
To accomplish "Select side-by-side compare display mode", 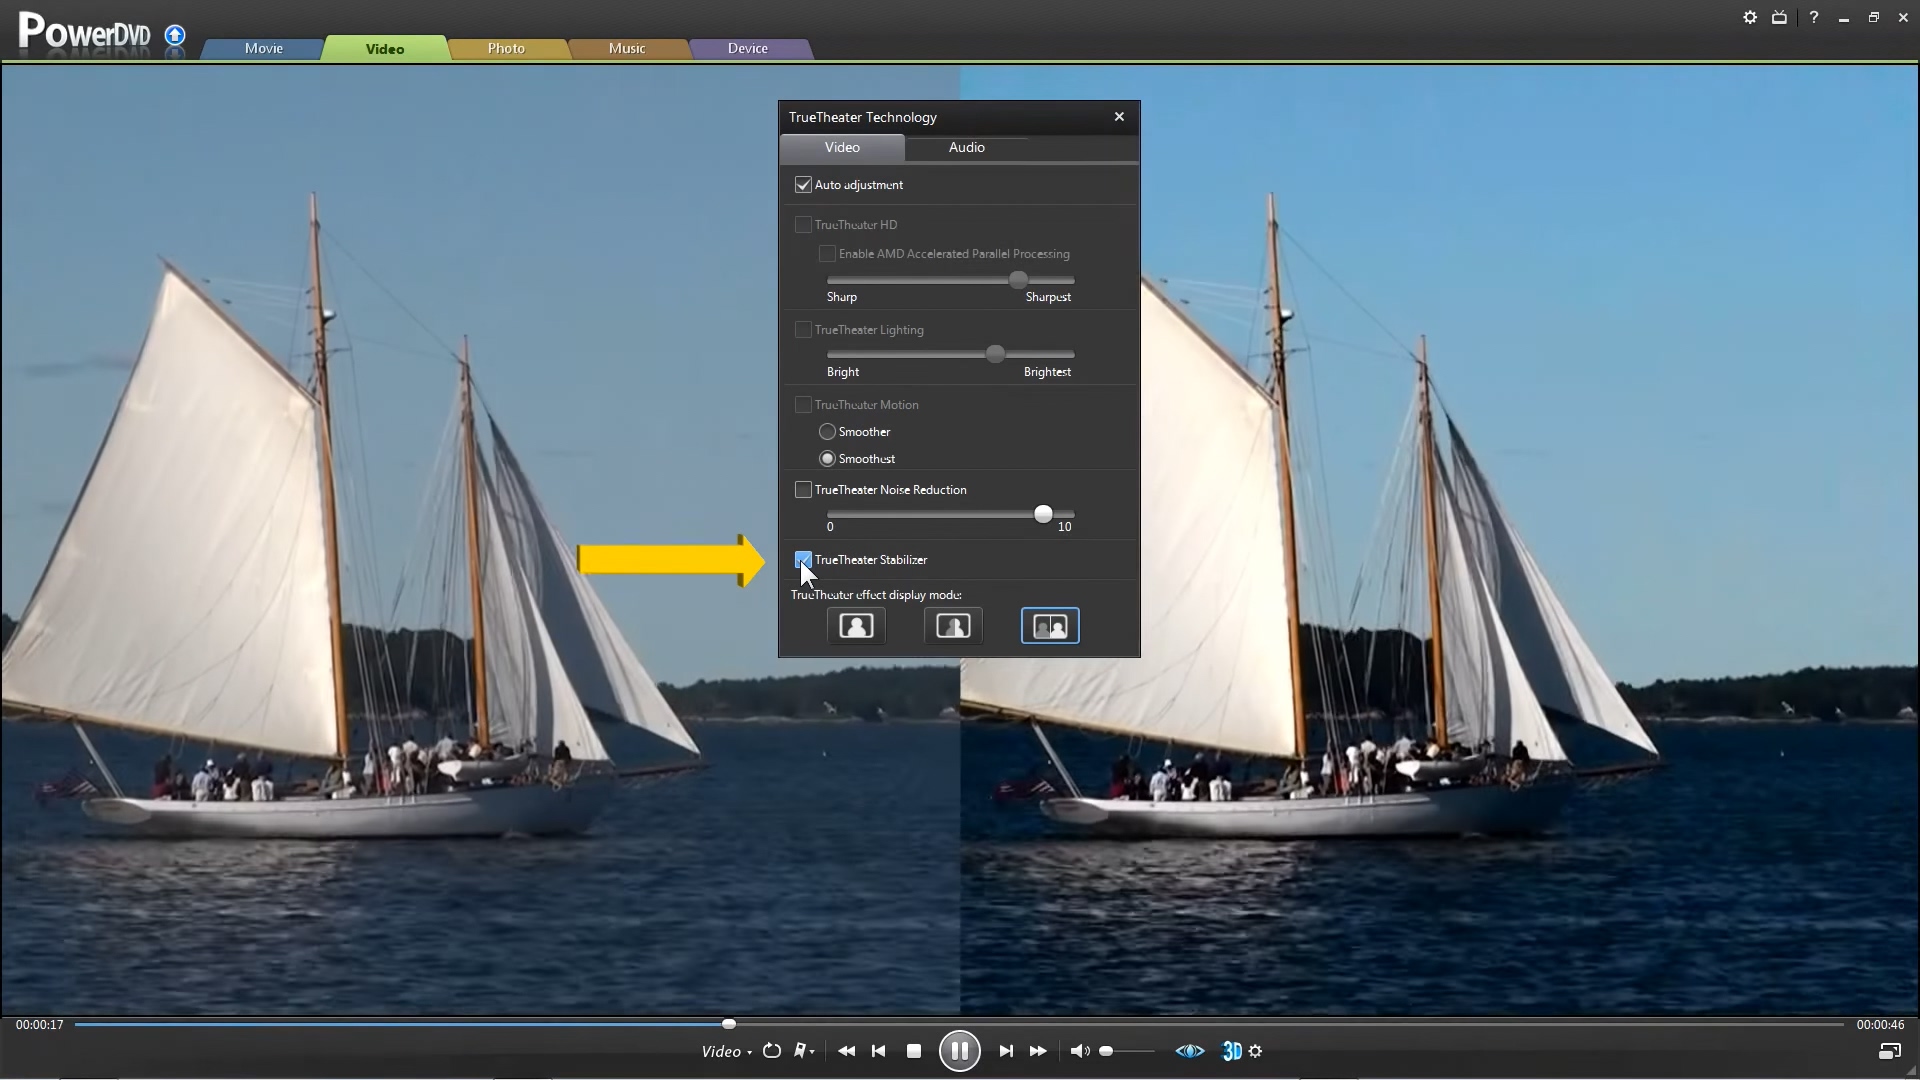I will (1050, 626).
